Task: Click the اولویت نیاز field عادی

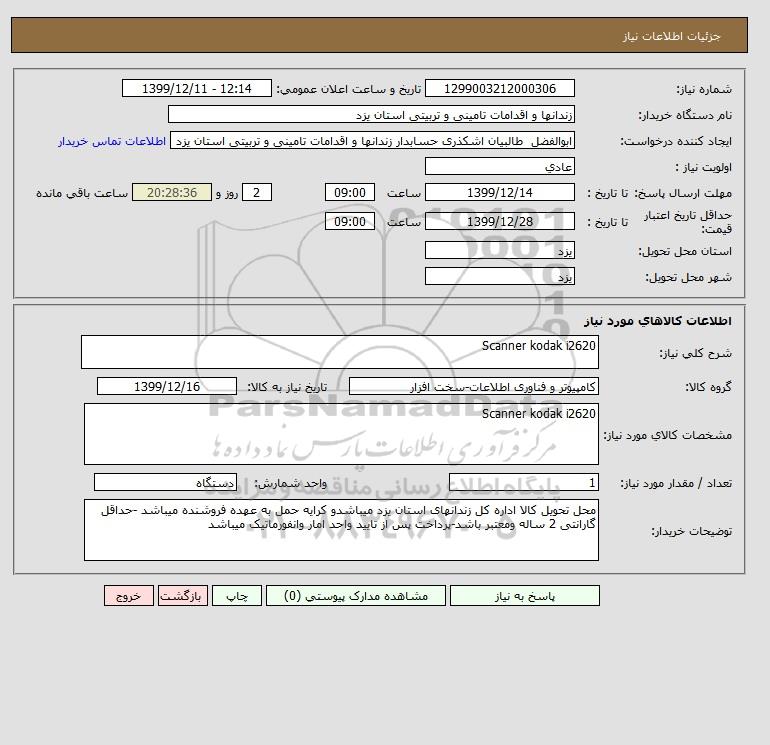Action: [x=499, y=166]
